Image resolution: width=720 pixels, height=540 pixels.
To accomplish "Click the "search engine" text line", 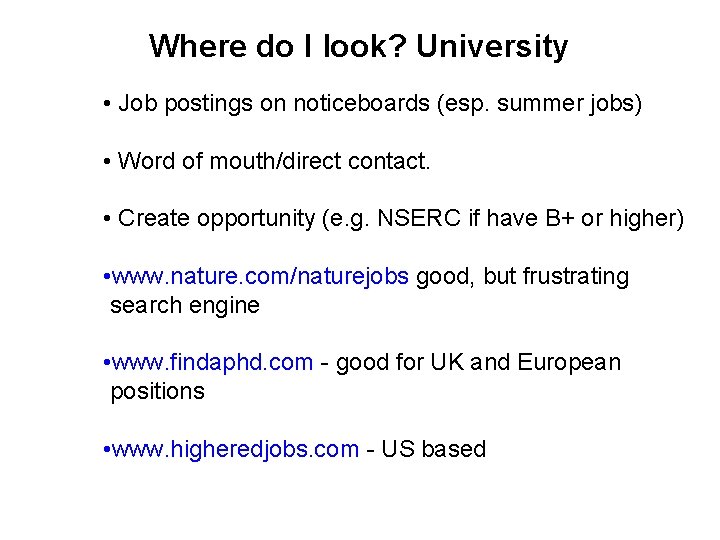I will pyautogui.click(x=184, y=305).
